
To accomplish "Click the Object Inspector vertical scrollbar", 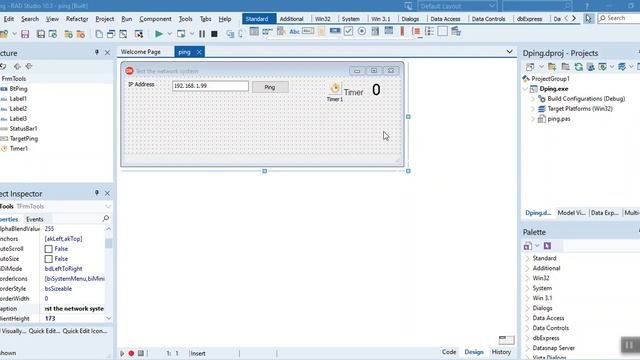I will pos(109,273).
